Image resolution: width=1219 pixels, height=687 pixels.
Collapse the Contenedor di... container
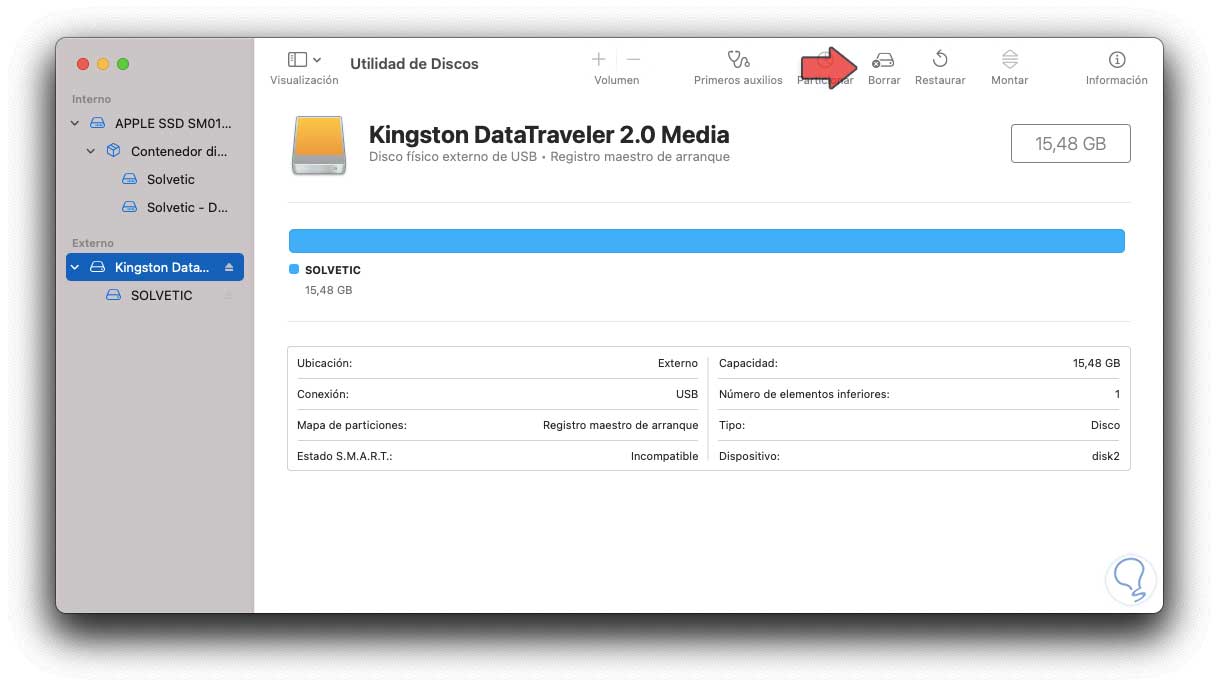point(90,151)
